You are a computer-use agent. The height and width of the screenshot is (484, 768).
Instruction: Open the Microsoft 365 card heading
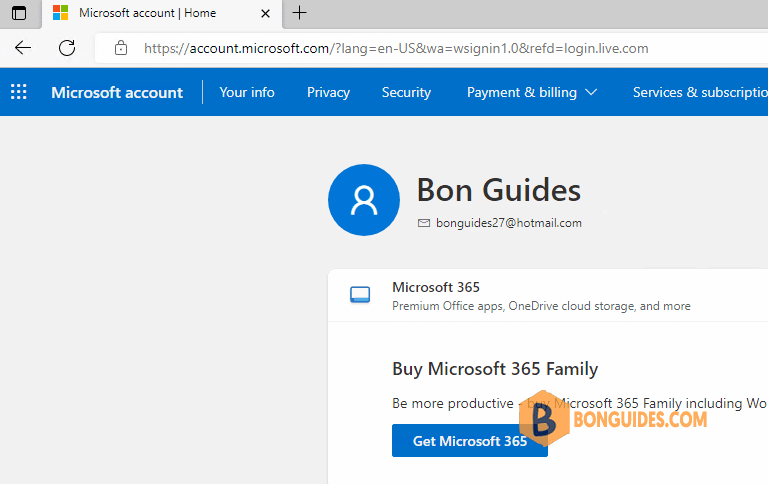[x=436, y=287]
